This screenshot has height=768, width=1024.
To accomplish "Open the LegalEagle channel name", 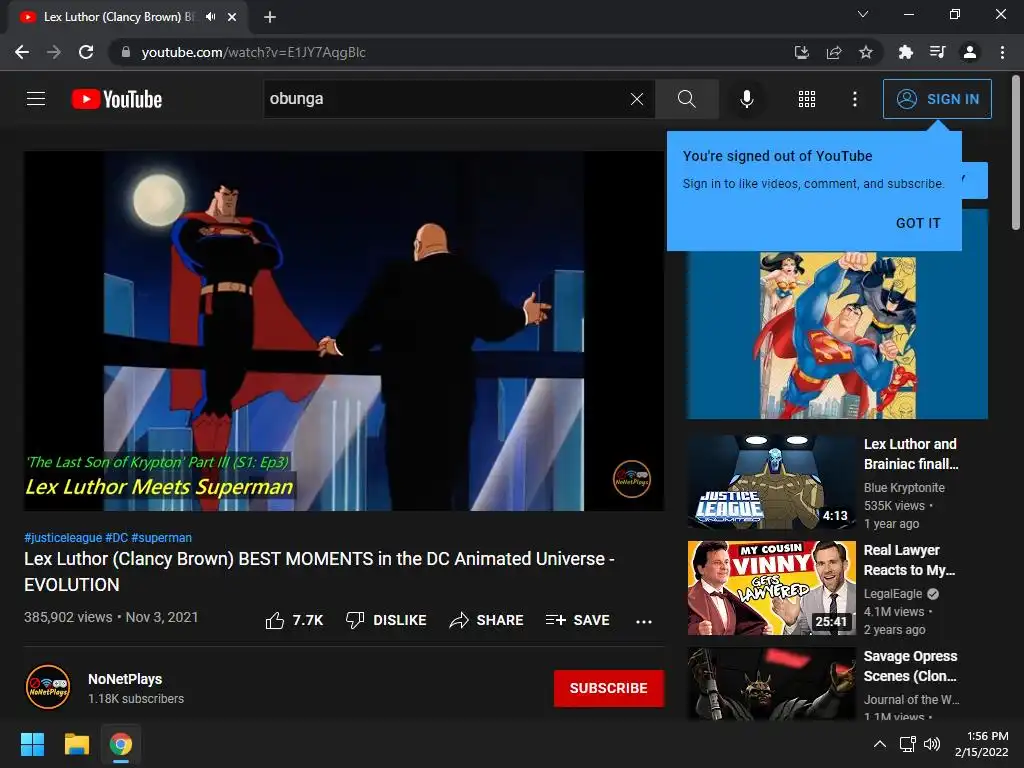I will 893,594.
